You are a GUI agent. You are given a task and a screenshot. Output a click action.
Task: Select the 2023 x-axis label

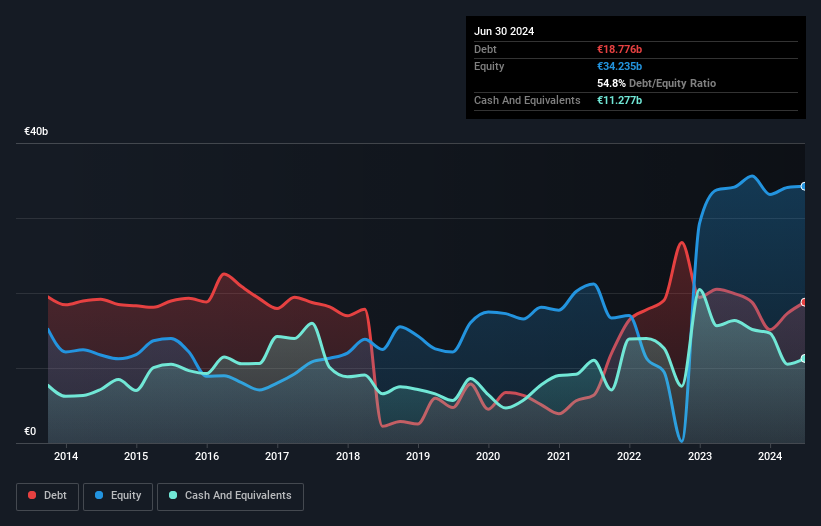(x=700, y=456)
